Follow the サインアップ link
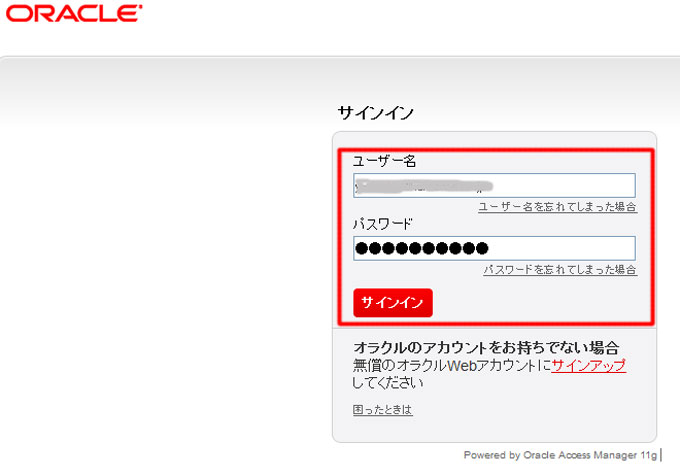 pos(588,365)
